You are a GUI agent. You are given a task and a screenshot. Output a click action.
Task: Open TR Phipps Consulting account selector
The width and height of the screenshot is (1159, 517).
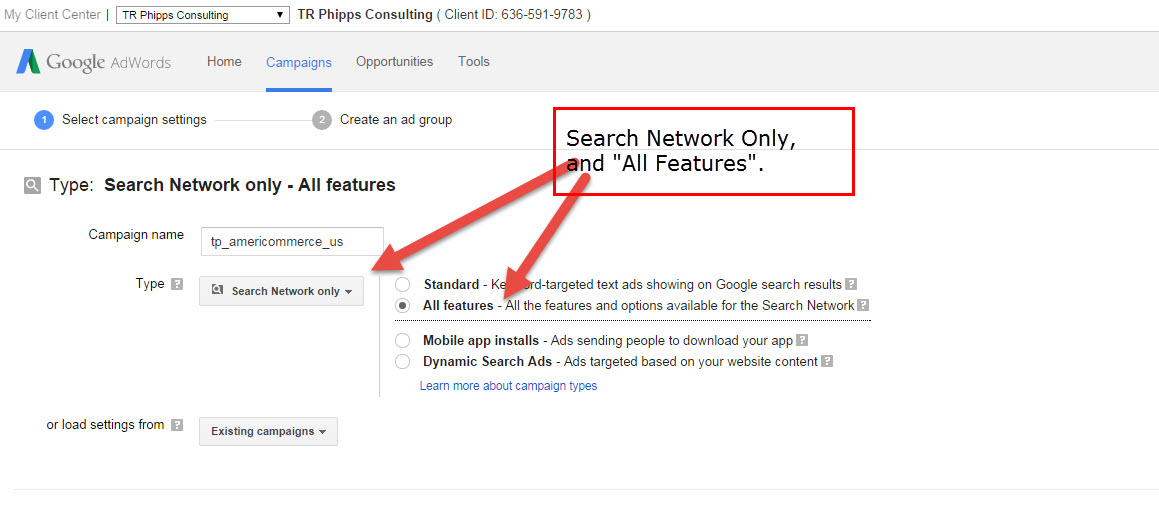[x=203, y=15]
